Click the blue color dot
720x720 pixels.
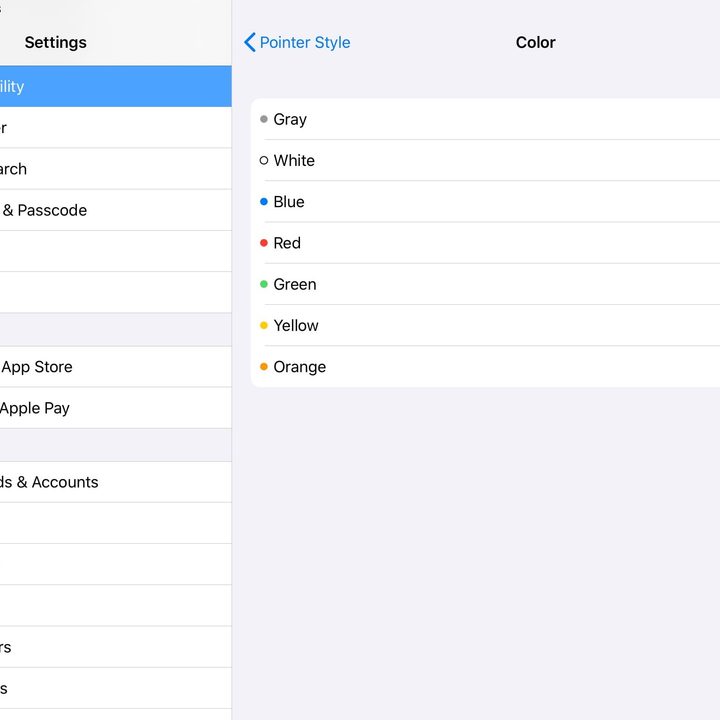click(264, 202)
